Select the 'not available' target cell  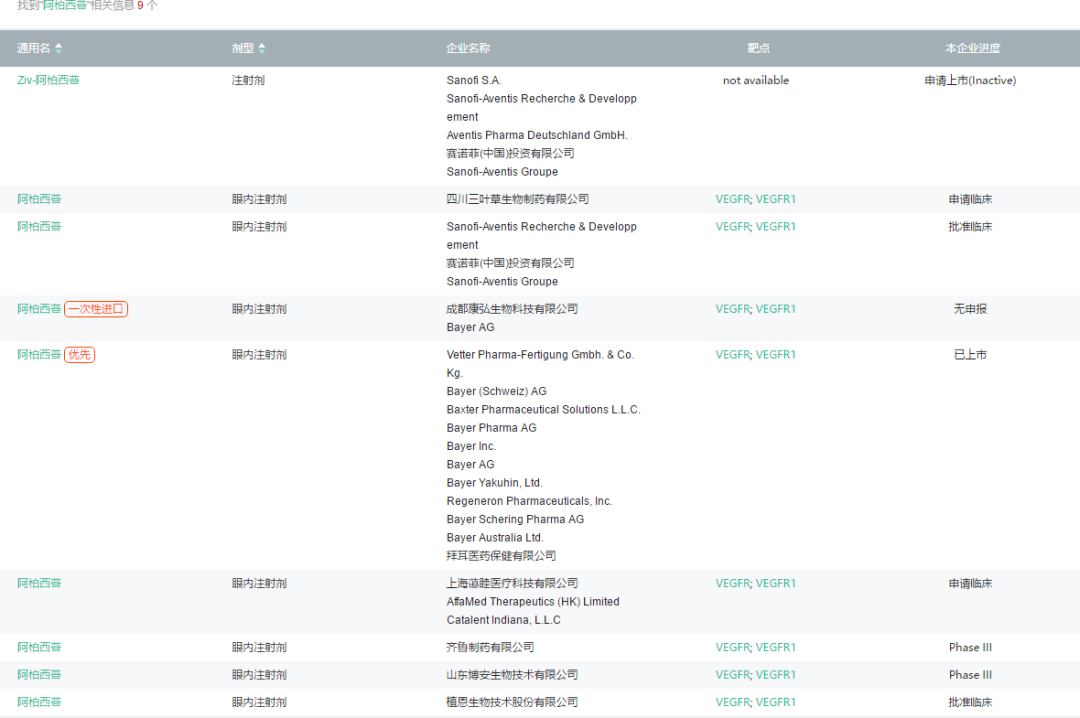[756, 80]
